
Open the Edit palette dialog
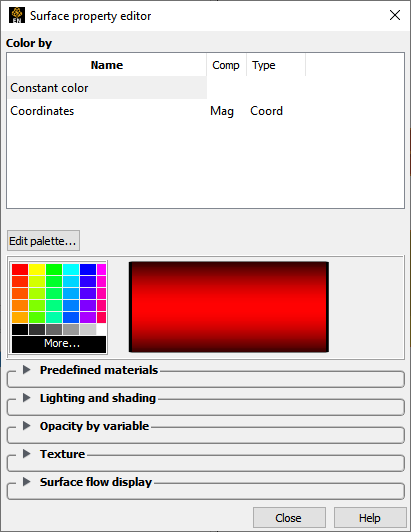pyautogui.click(x=43, y=241)
